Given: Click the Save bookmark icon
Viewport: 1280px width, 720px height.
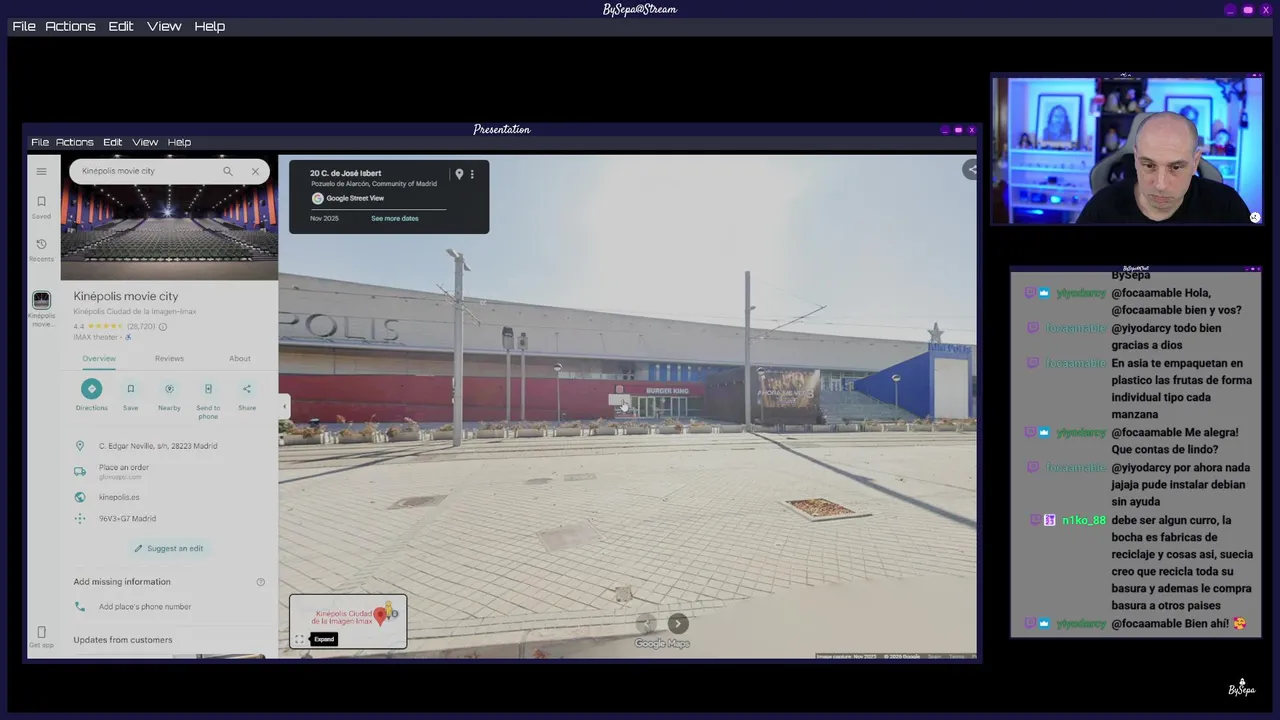Looking at the screenshot, I should [130, 389].
